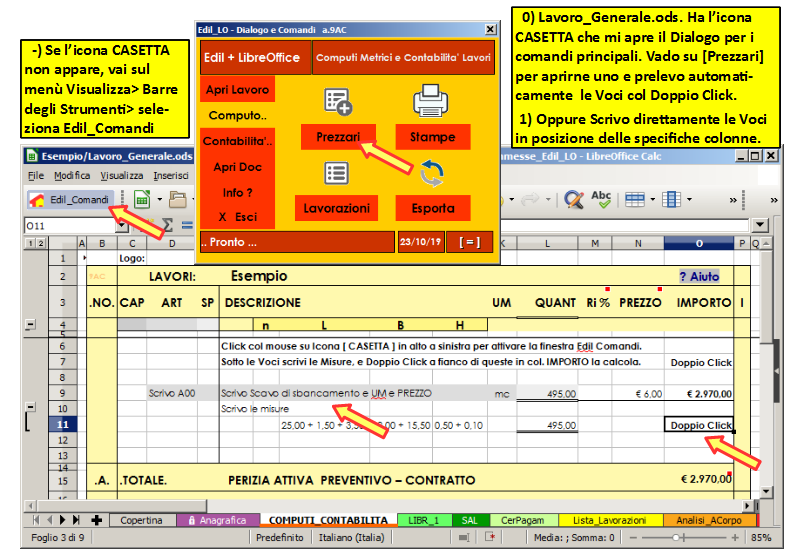Click the list icon above Lavorazioni
Image resolution: width=794 pixels, height=559 pixels.
(336, 173)
